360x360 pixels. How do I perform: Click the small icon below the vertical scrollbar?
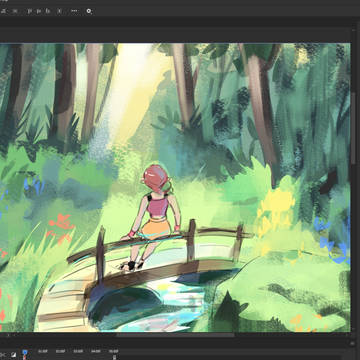[x=353, y=343]
